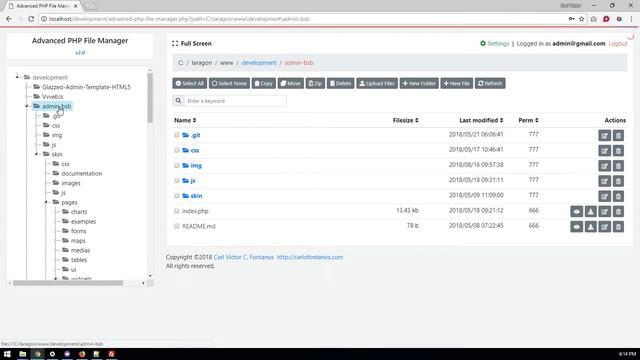This screenshot has height=360, width=640.
Task: Click trash icon for img folder
Action: point(618,166)
